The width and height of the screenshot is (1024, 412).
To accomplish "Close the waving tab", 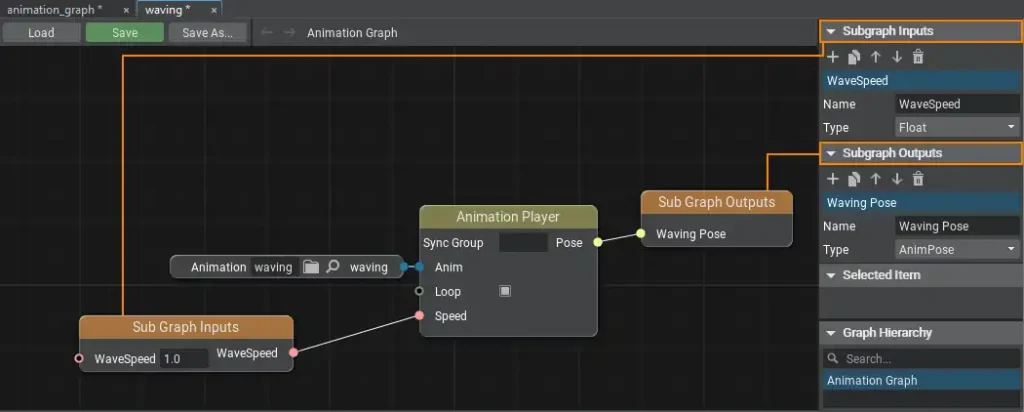I will point(214,10).
